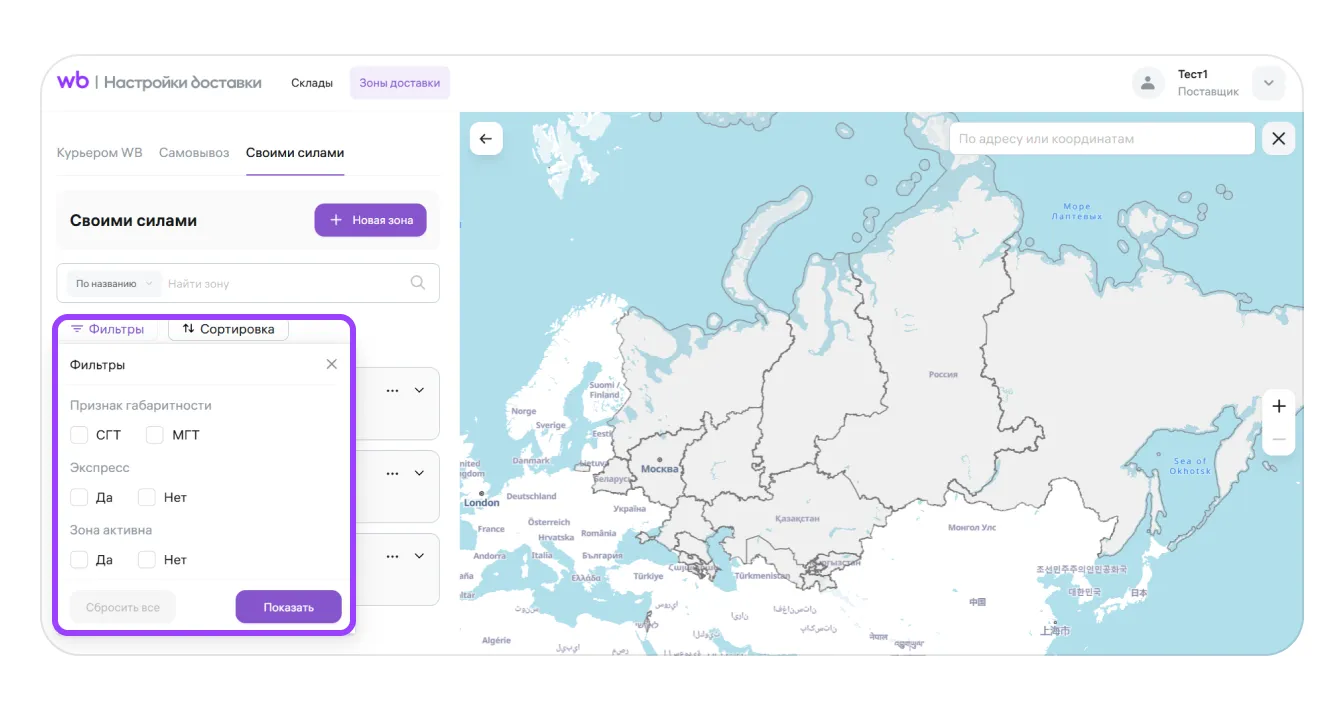Check the СГТ checkbox
1344x710 pixels.
(80, 435)
